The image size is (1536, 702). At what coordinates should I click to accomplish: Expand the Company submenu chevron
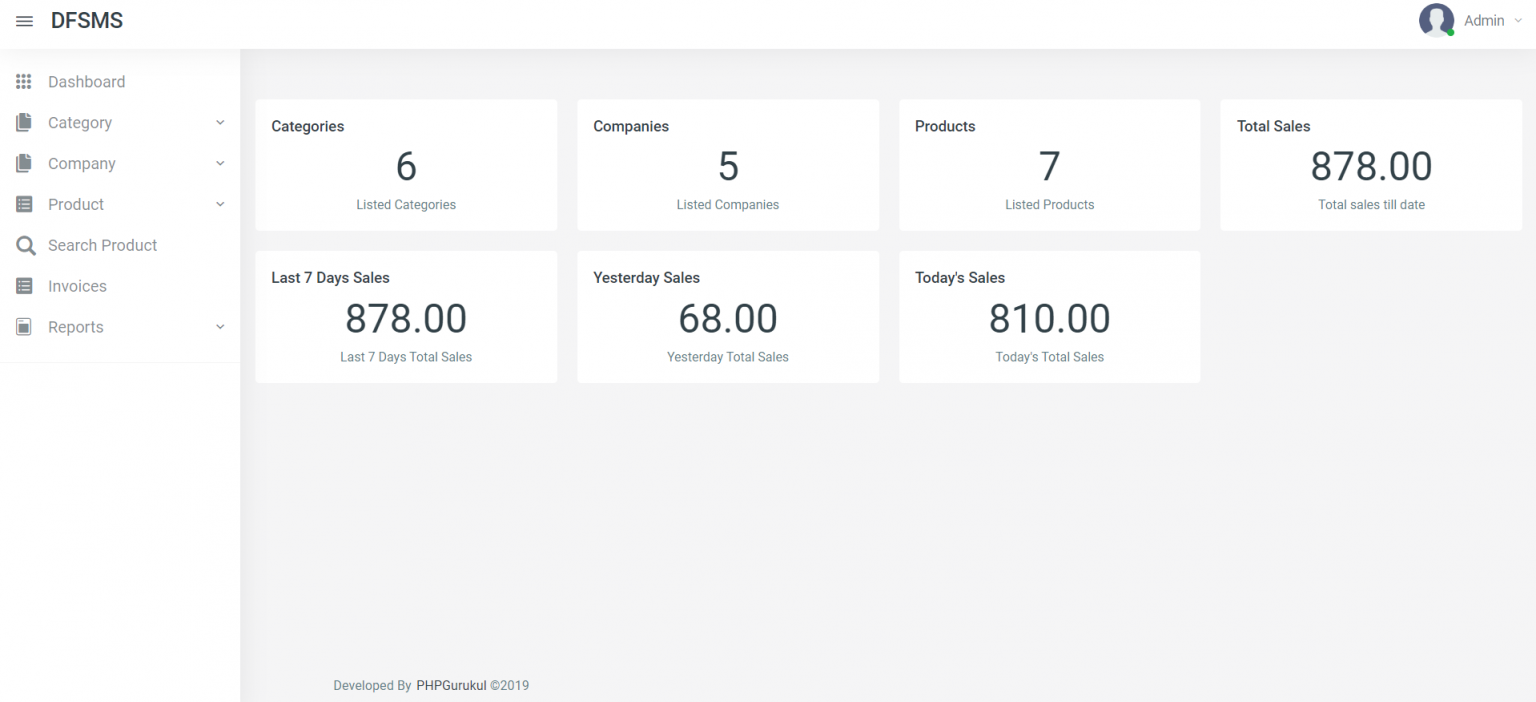(x=220, y=164)
